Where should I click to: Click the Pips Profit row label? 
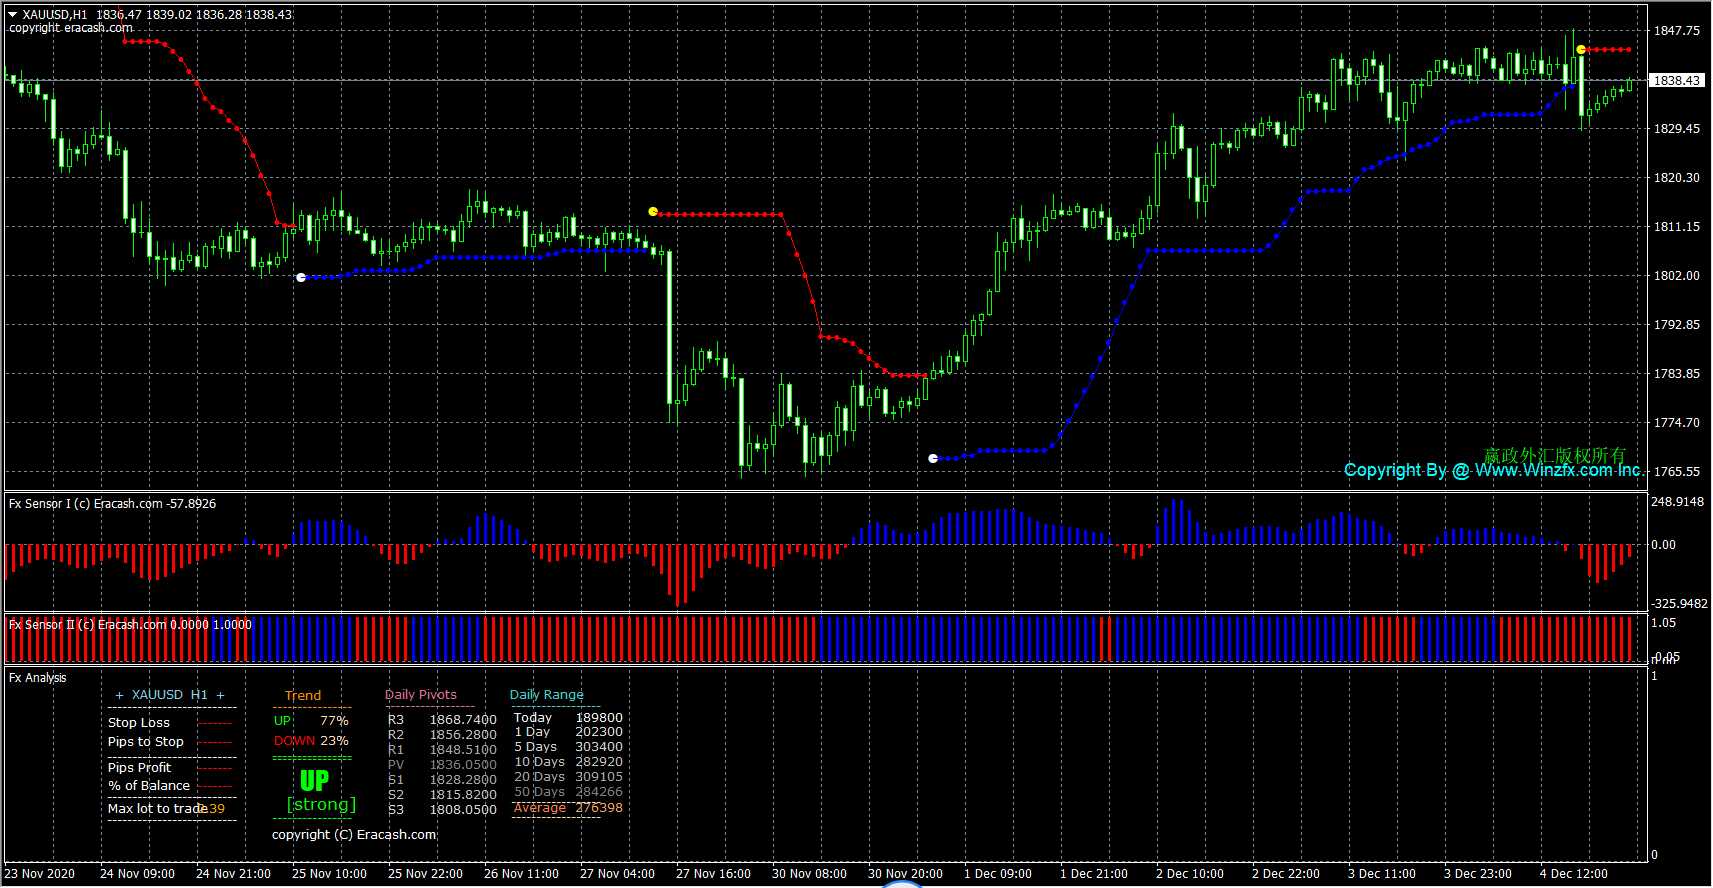point(140,767)
